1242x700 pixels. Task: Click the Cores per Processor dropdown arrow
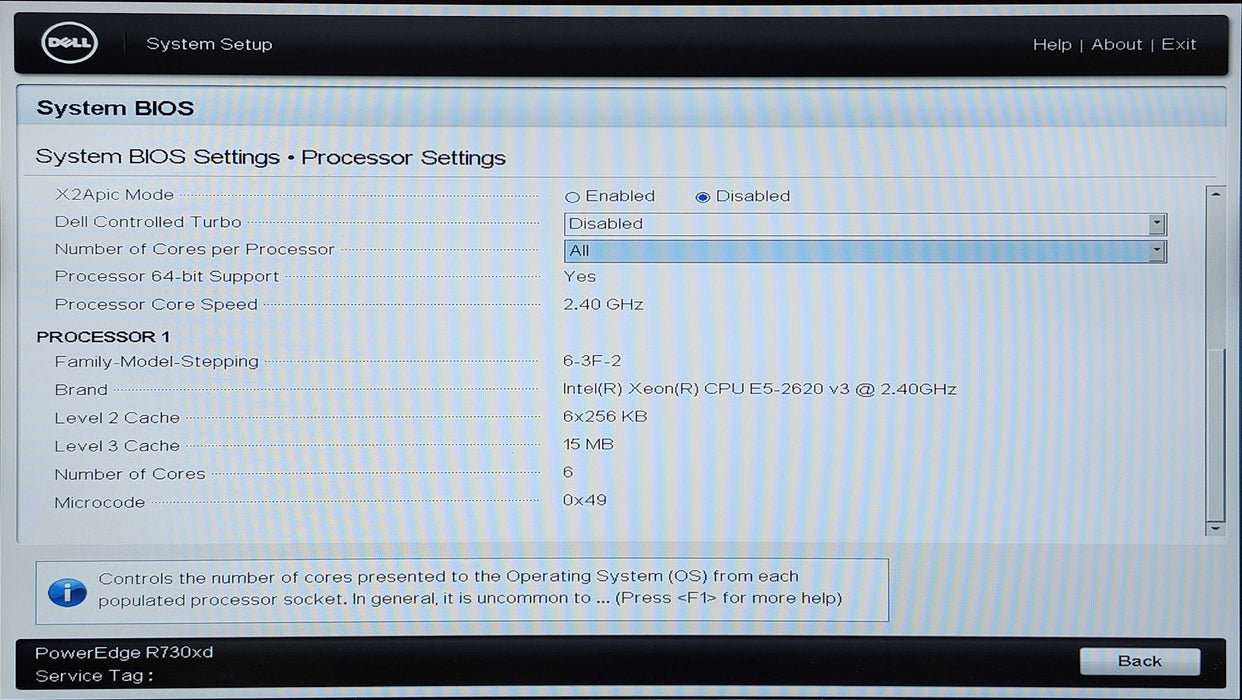tap(1157, 251)
